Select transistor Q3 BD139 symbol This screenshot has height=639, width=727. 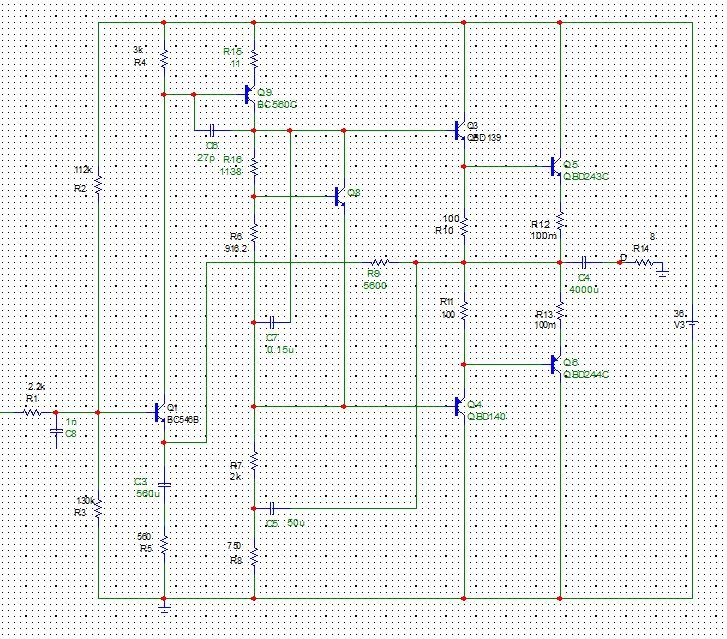pyautogui.click(x=460, y=130)
